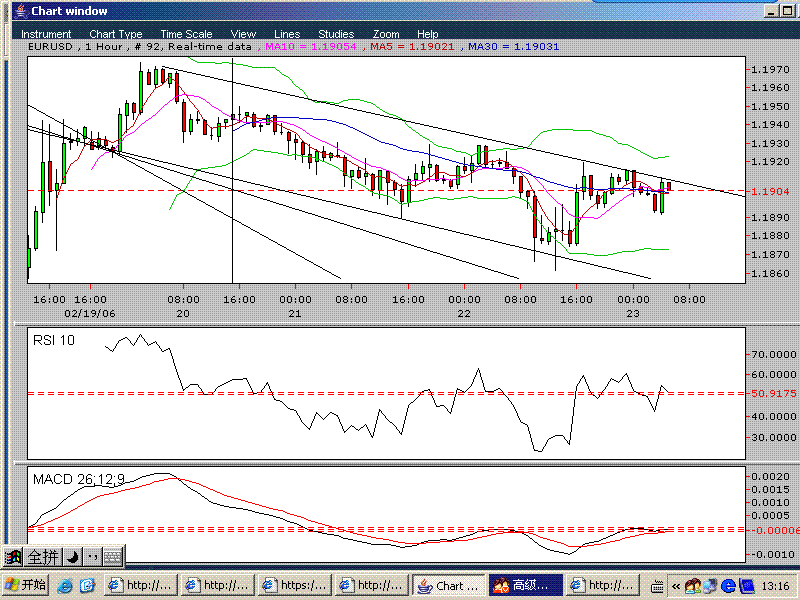Open the Help menu
Image resolution: width=800 pixels, height=600 pixels.
point(428,34)
